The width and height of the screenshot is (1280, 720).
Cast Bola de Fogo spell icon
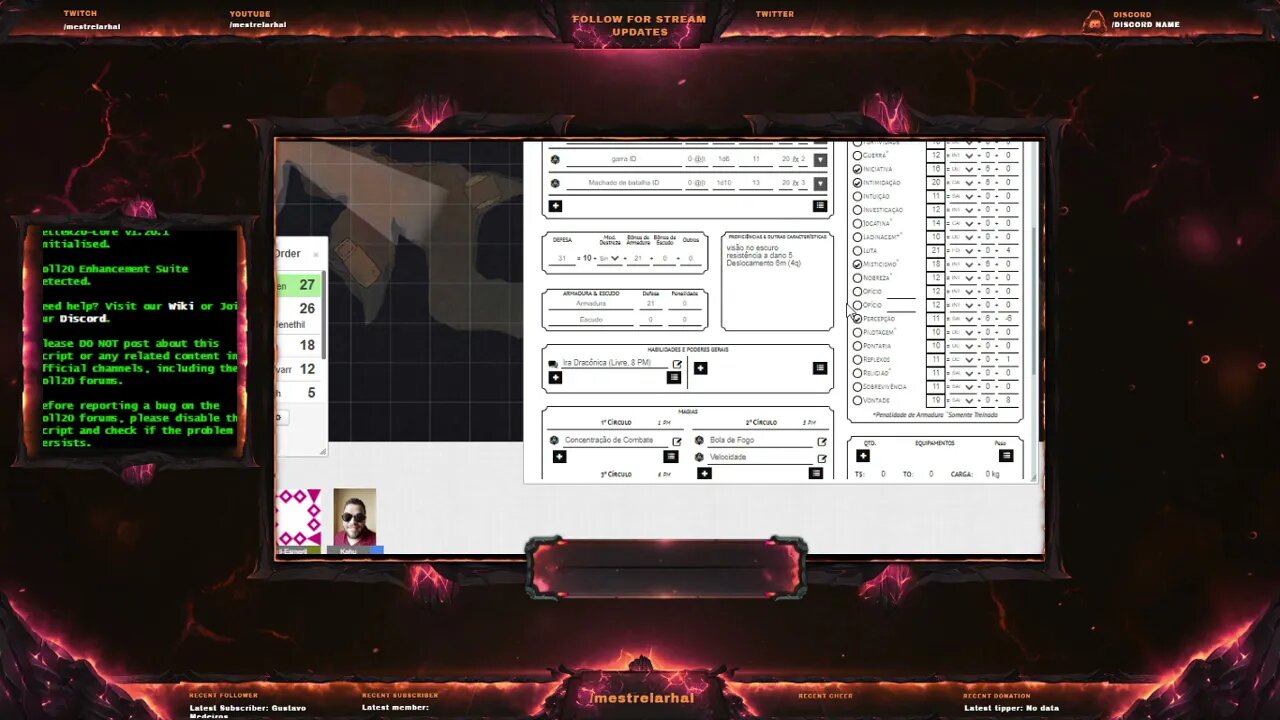[x=699, y=440]
